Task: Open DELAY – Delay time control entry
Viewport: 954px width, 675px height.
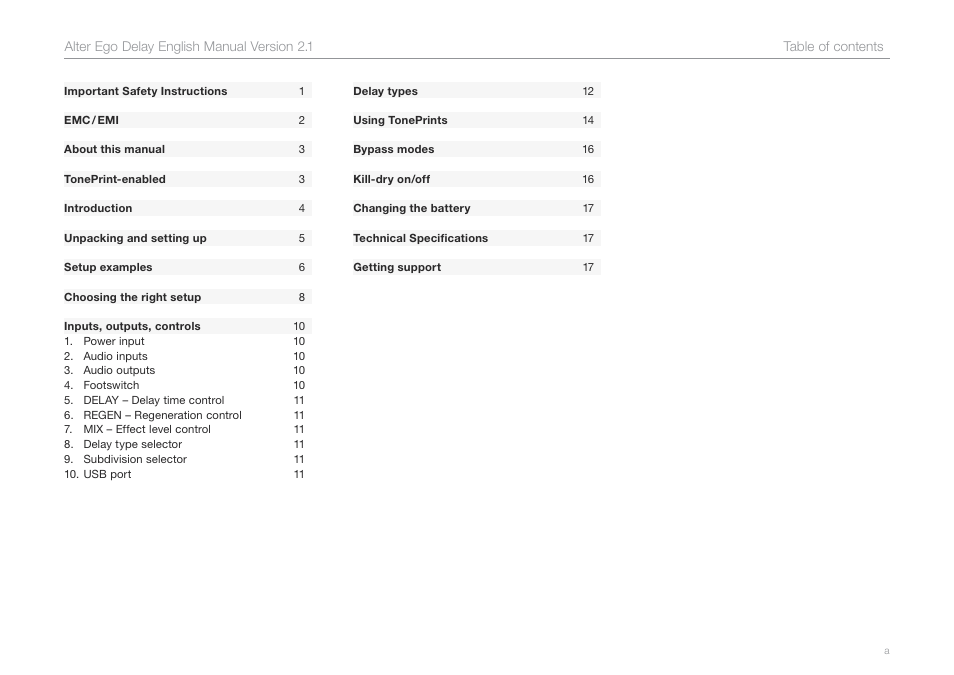Action: click(x=184, y=400)
